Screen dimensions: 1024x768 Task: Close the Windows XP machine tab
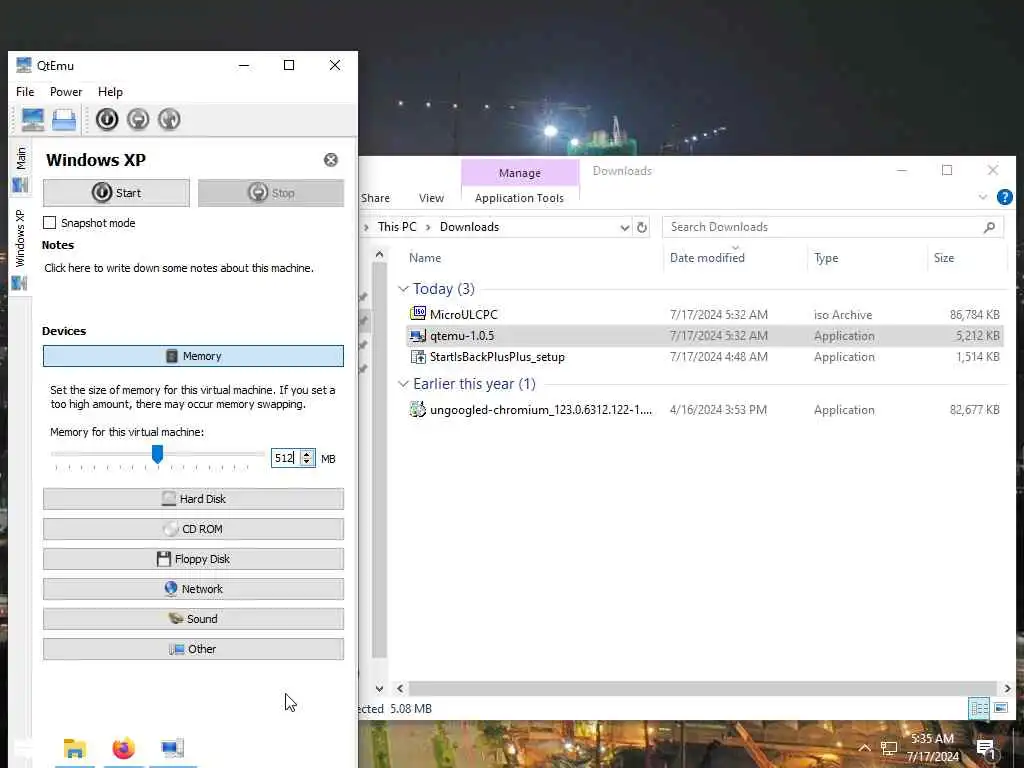click(331, 160)
